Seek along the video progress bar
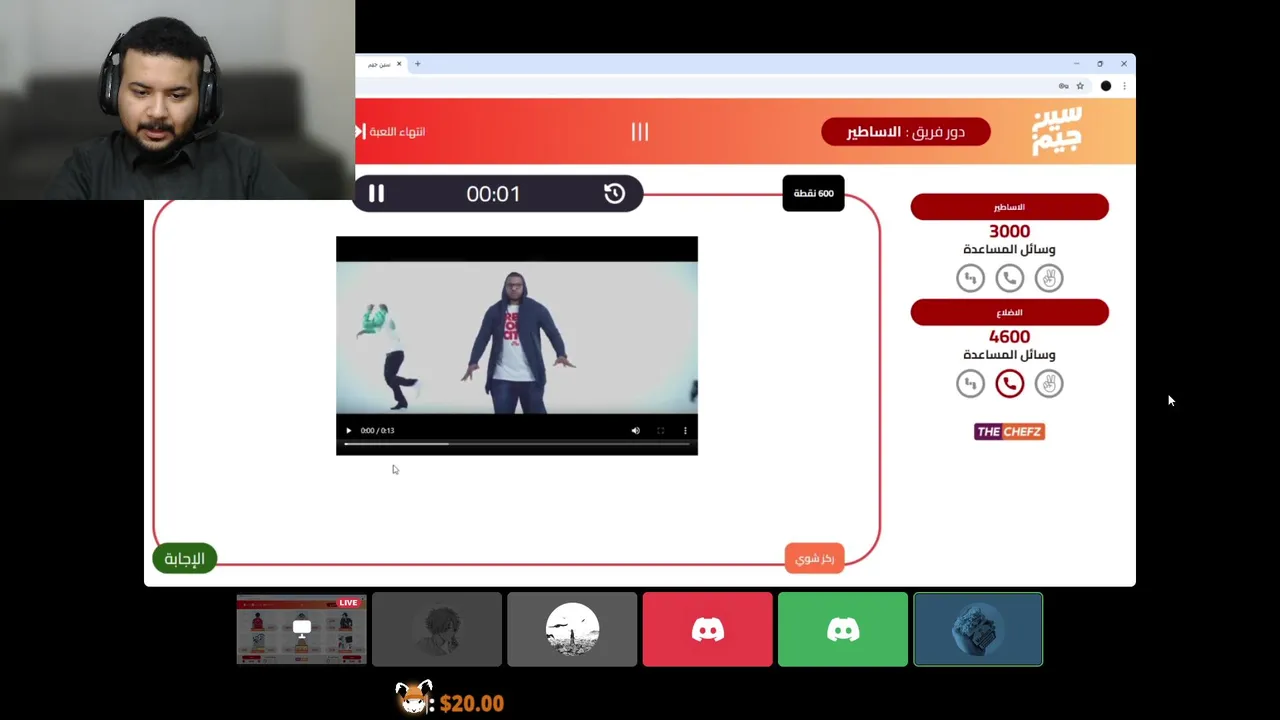Image resolution: width=1280 pixels, height=720 pixels. click(516, 444)
